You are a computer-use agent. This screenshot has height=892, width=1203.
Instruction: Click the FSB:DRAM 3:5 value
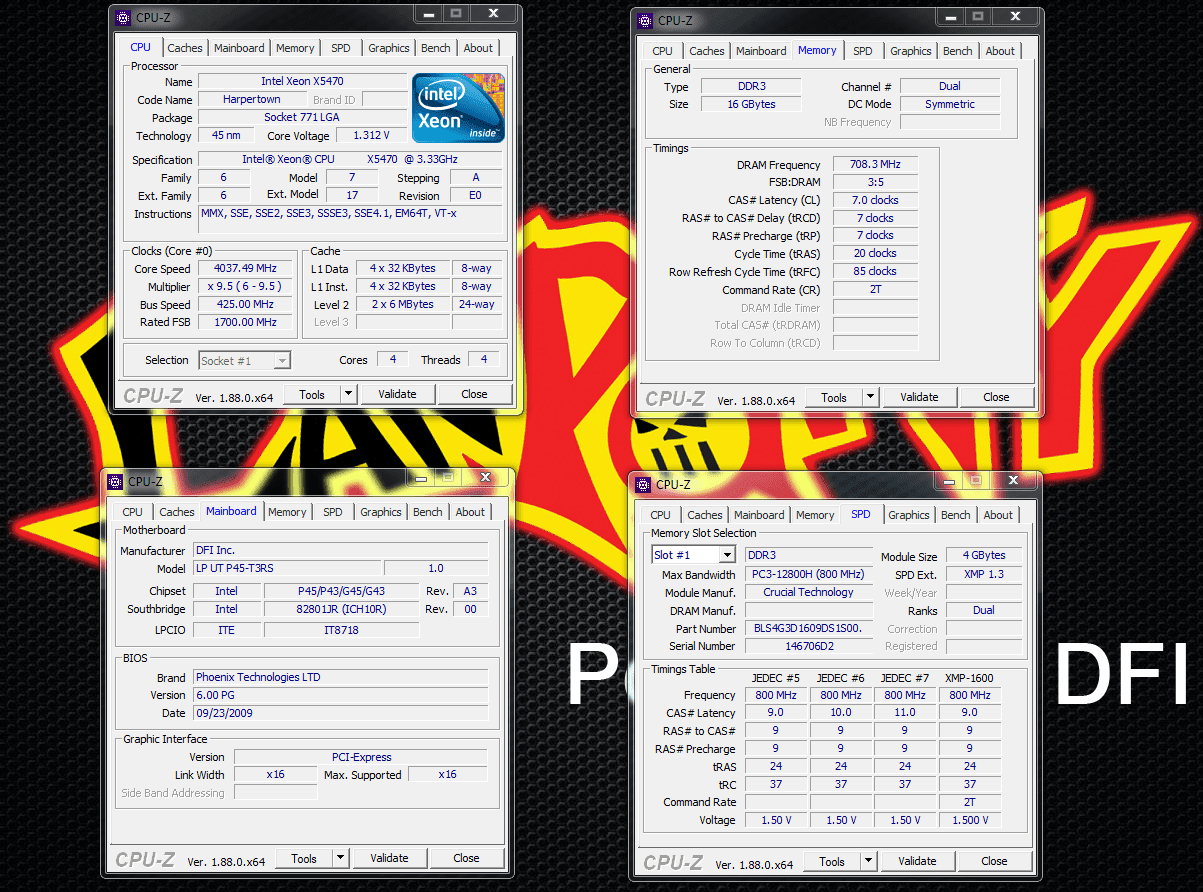pyautogui.click(x=875, y=182)
